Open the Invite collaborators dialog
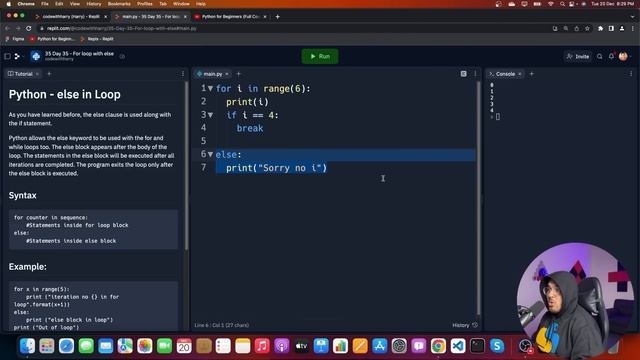640x360 pixels. (578, 56)
